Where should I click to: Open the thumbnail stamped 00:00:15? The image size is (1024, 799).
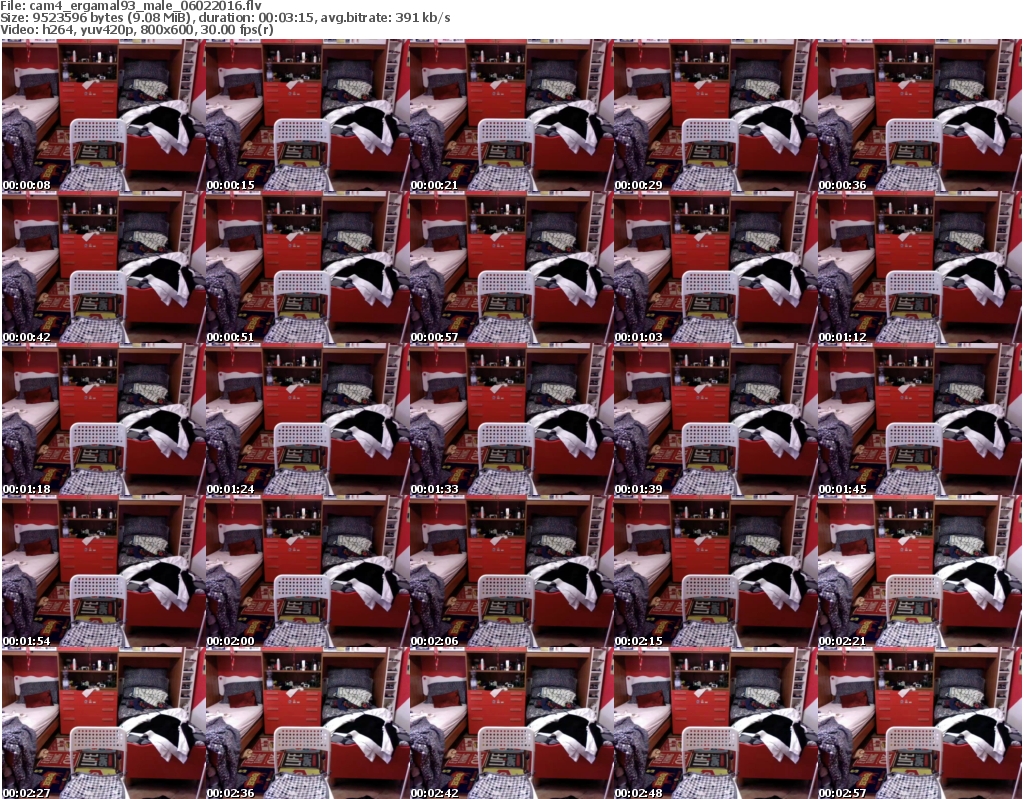(308, 116)
